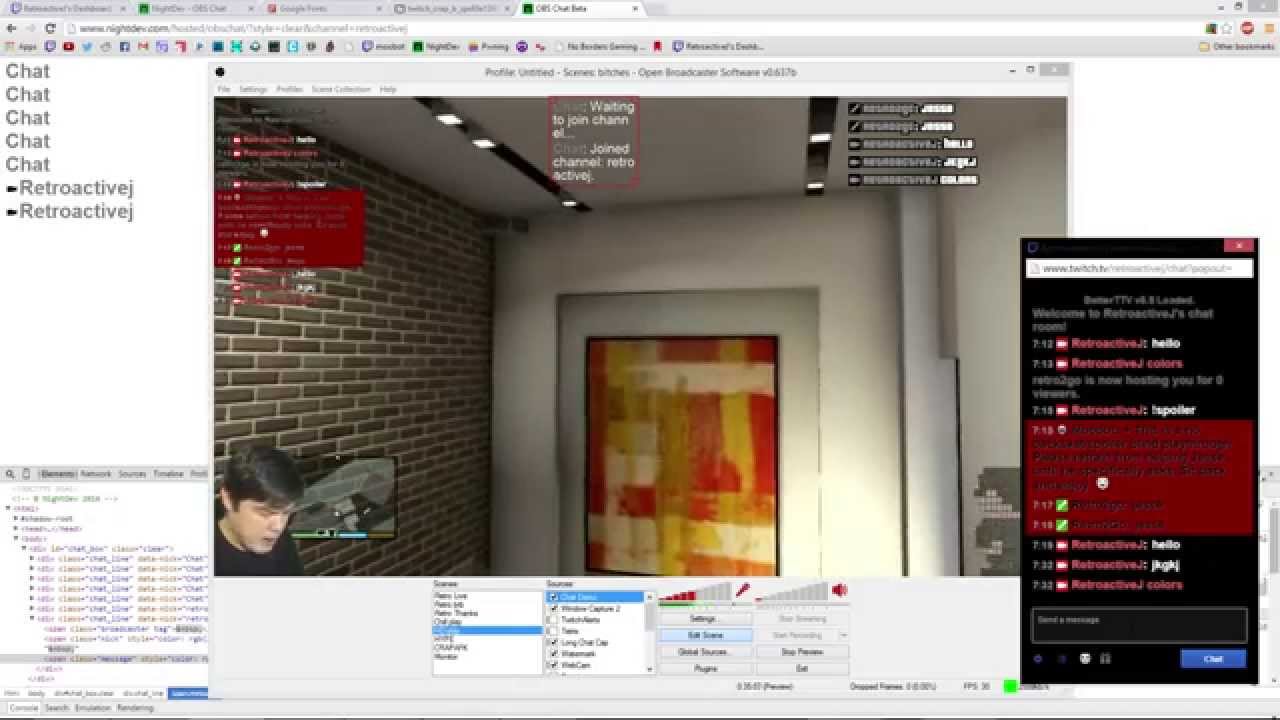The width and height of the screenshot is (1280, 720).
Task: Open the No Borders Gaming bookmark
Action: click(598, 46)
